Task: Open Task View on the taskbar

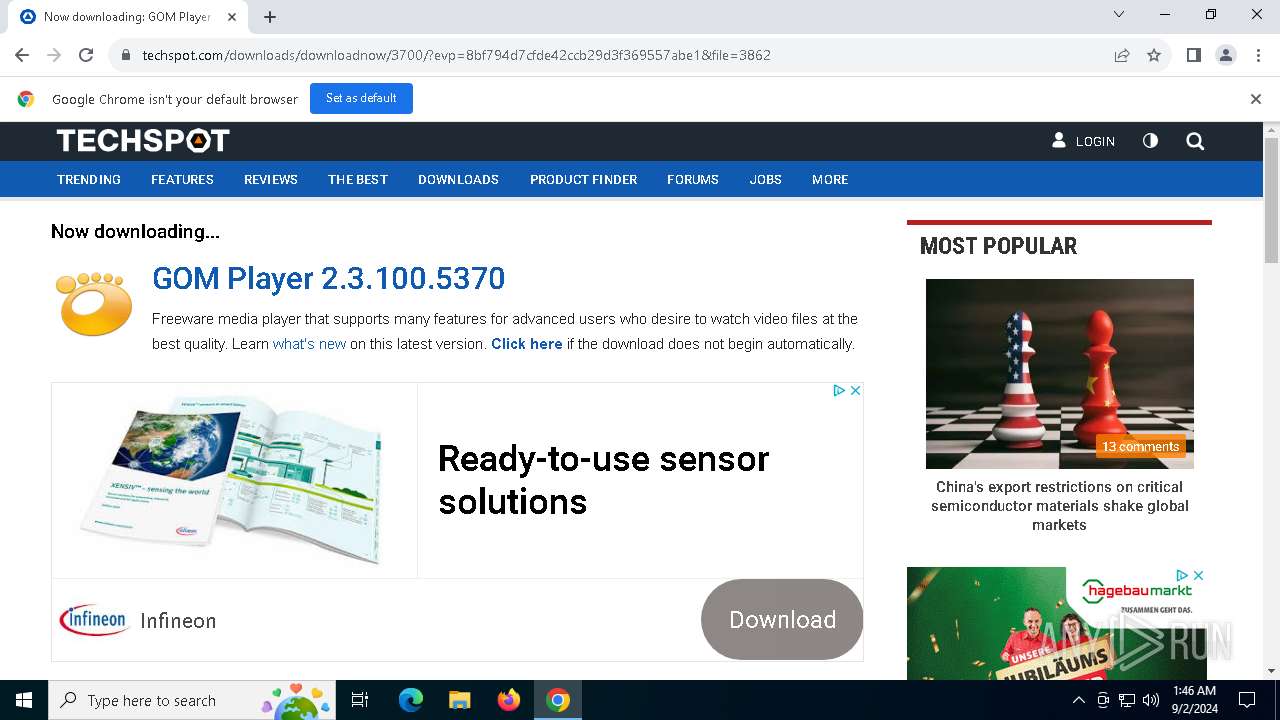Action: point(360,700)
